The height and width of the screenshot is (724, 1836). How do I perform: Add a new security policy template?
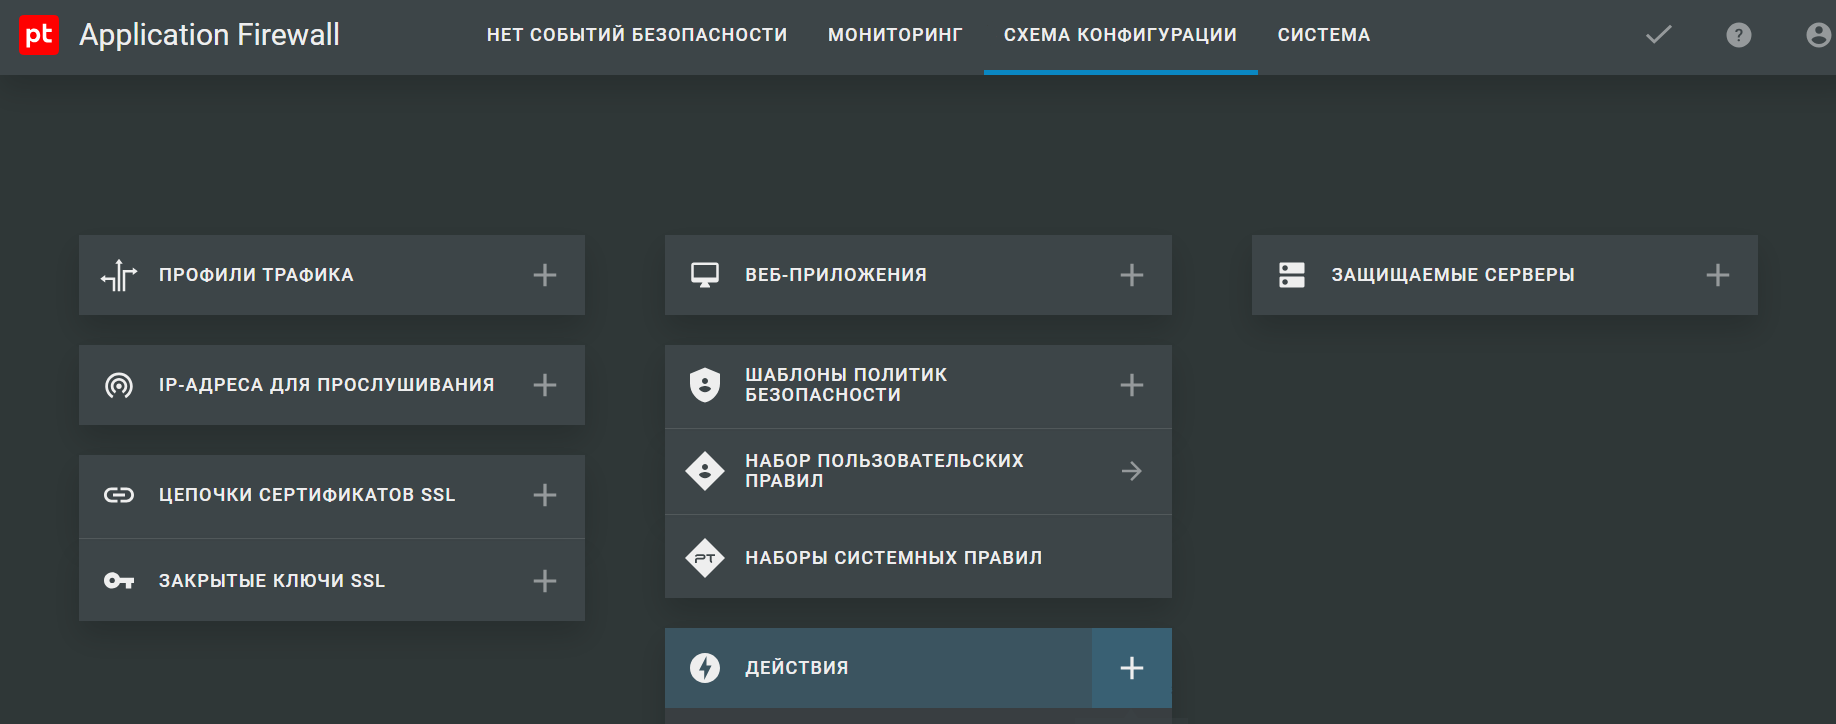point(1131,385)
